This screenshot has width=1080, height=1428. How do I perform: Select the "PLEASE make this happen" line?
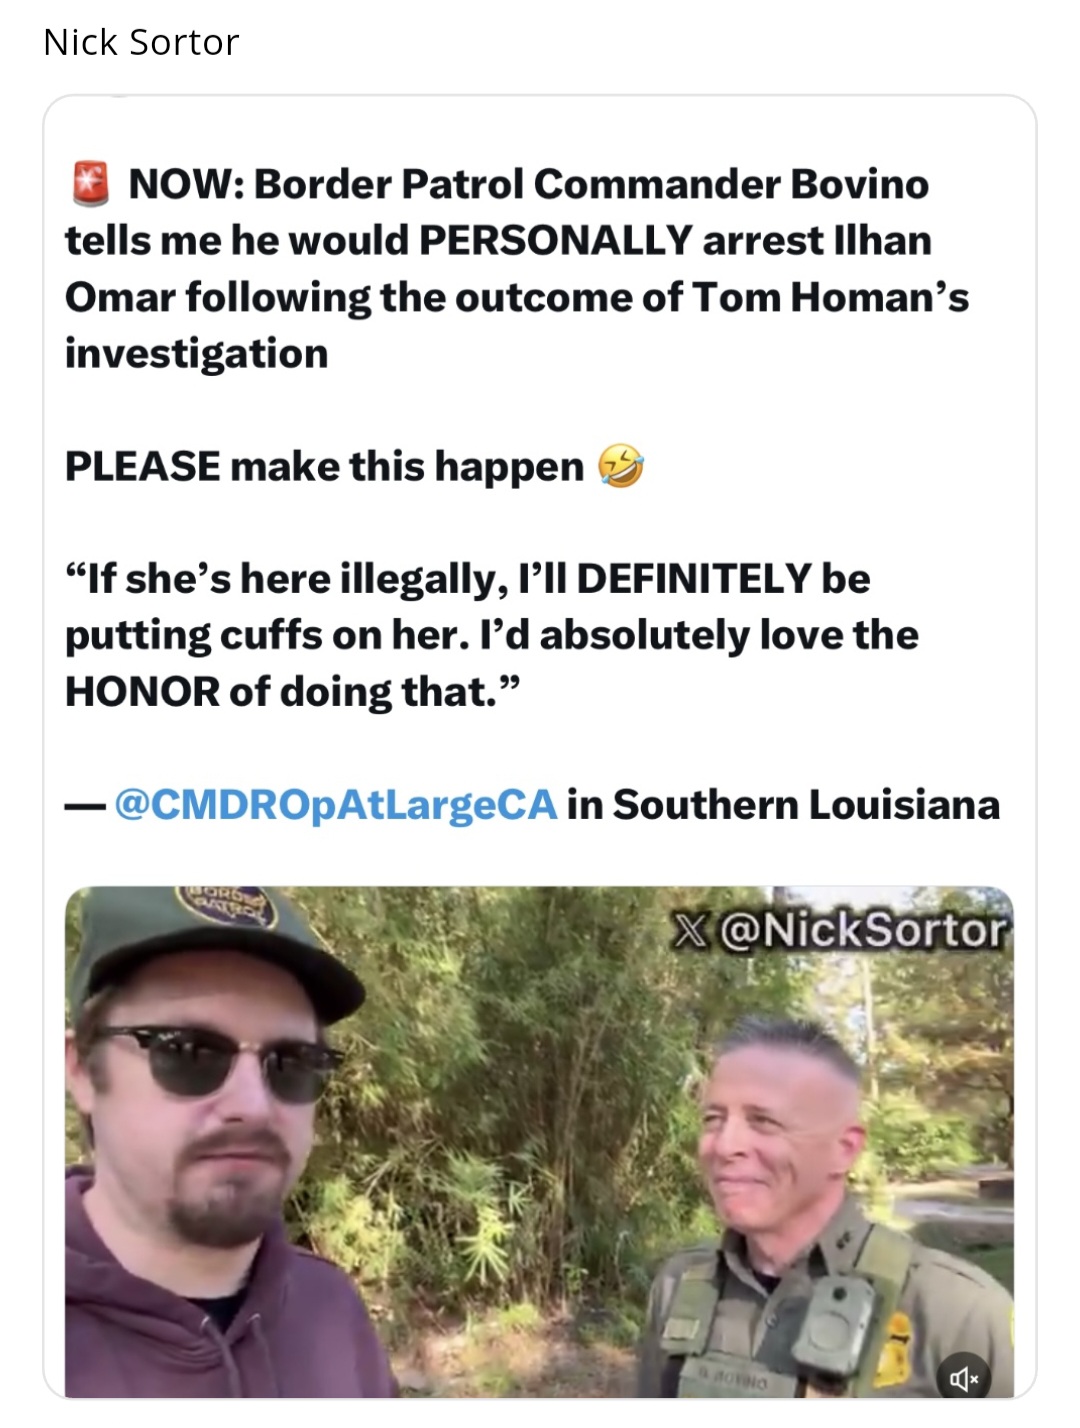(x=324, y=467)
